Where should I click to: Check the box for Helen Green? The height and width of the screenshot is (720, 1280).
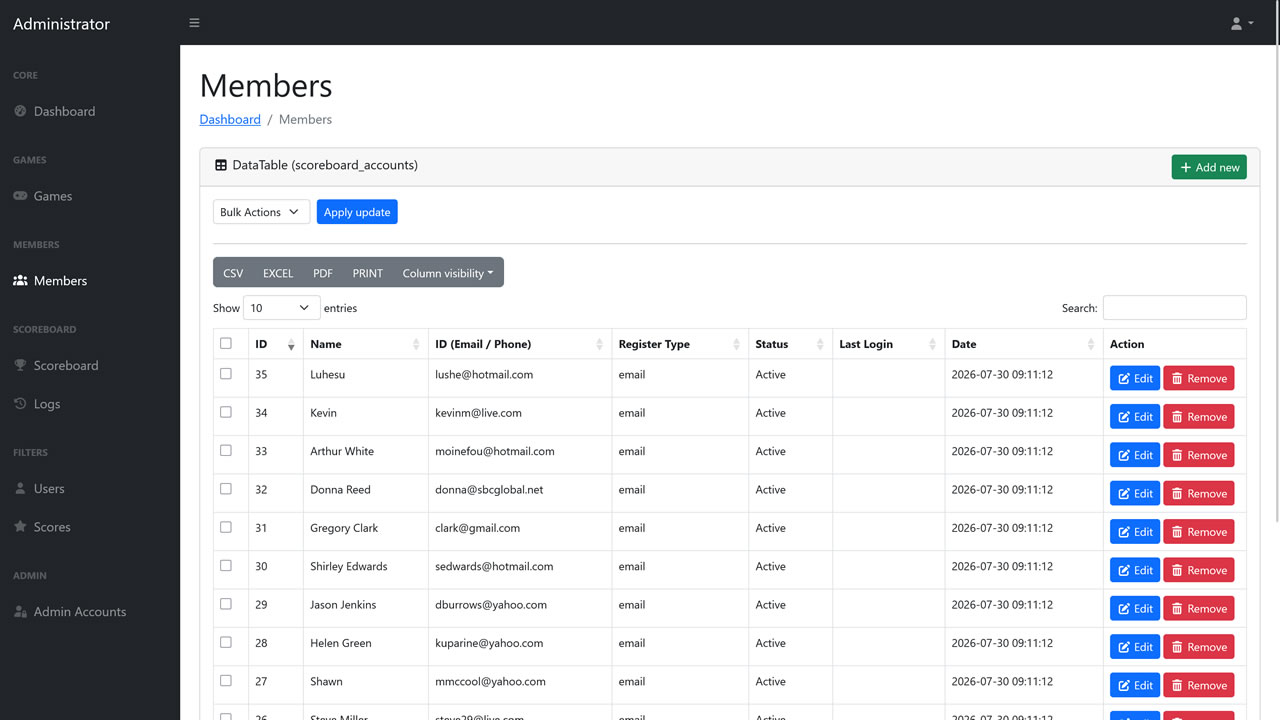[x=226, y=642]
